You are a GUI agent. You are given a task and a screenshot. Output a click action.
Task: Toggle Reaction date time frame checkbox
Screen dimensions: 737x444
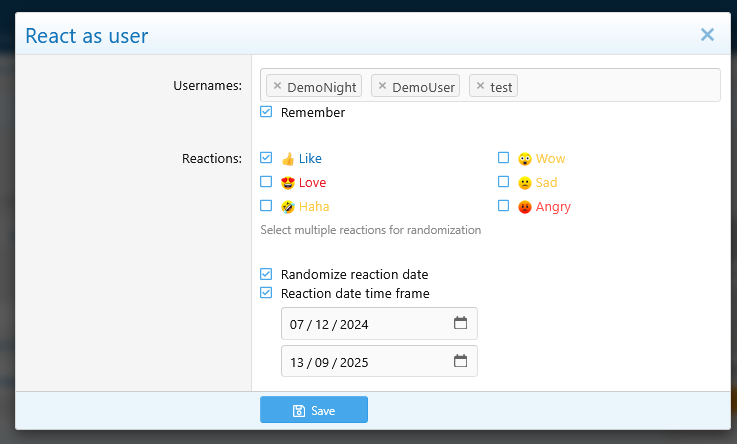coord(266,293)
